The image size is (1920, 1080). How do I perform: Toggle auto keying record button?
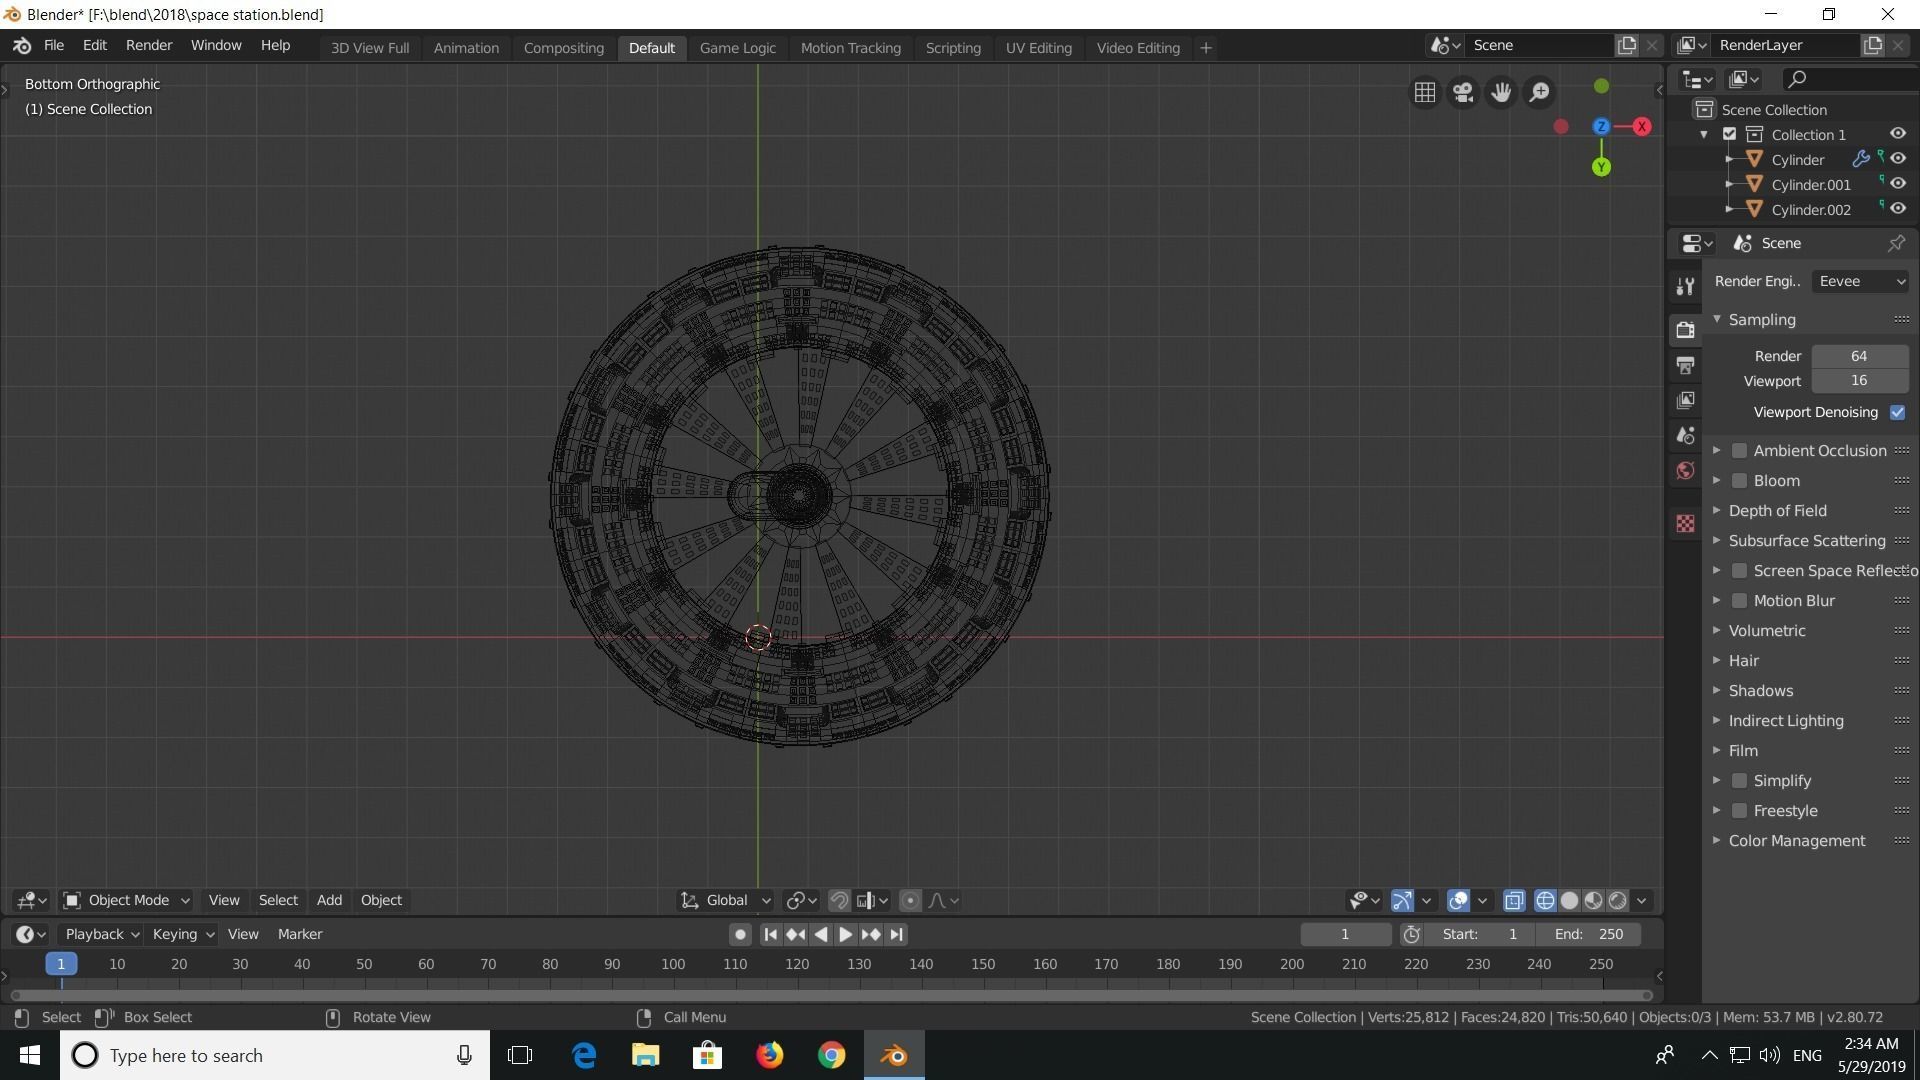click(x=740, y=934)
